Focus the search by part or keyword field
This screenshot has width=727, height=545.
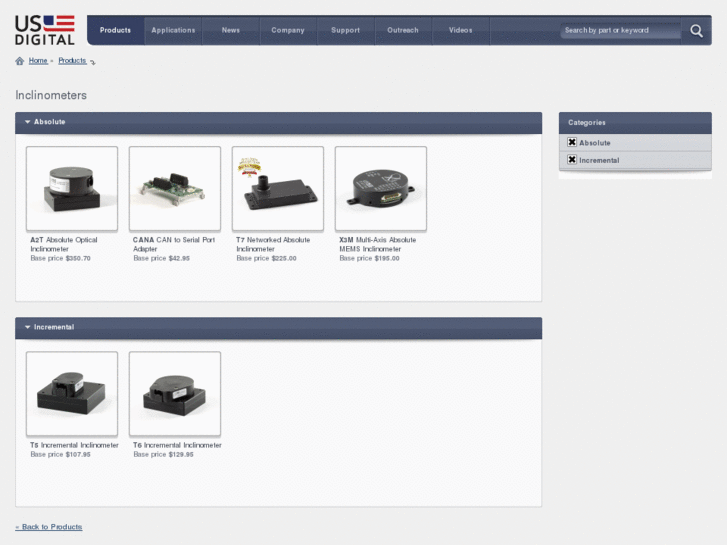[620, 31]
